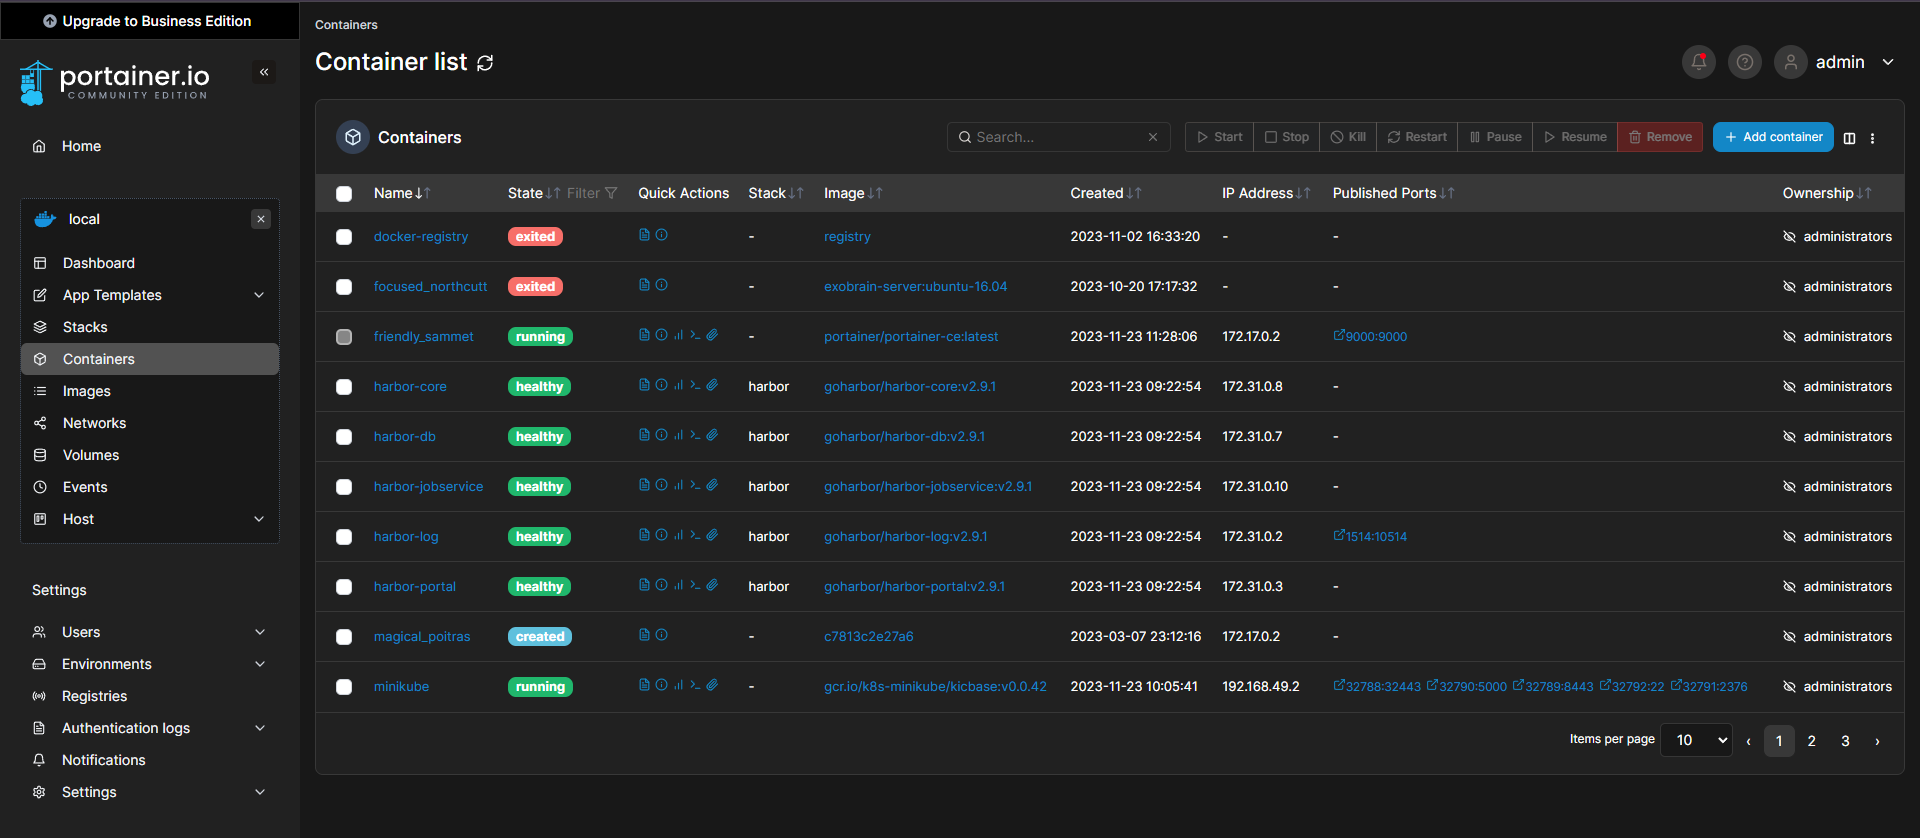The width and height of the screenshot is (1920, 838).
Task: Open logs icon for harbor-jobservice row
Action: [x=644, y=485]
